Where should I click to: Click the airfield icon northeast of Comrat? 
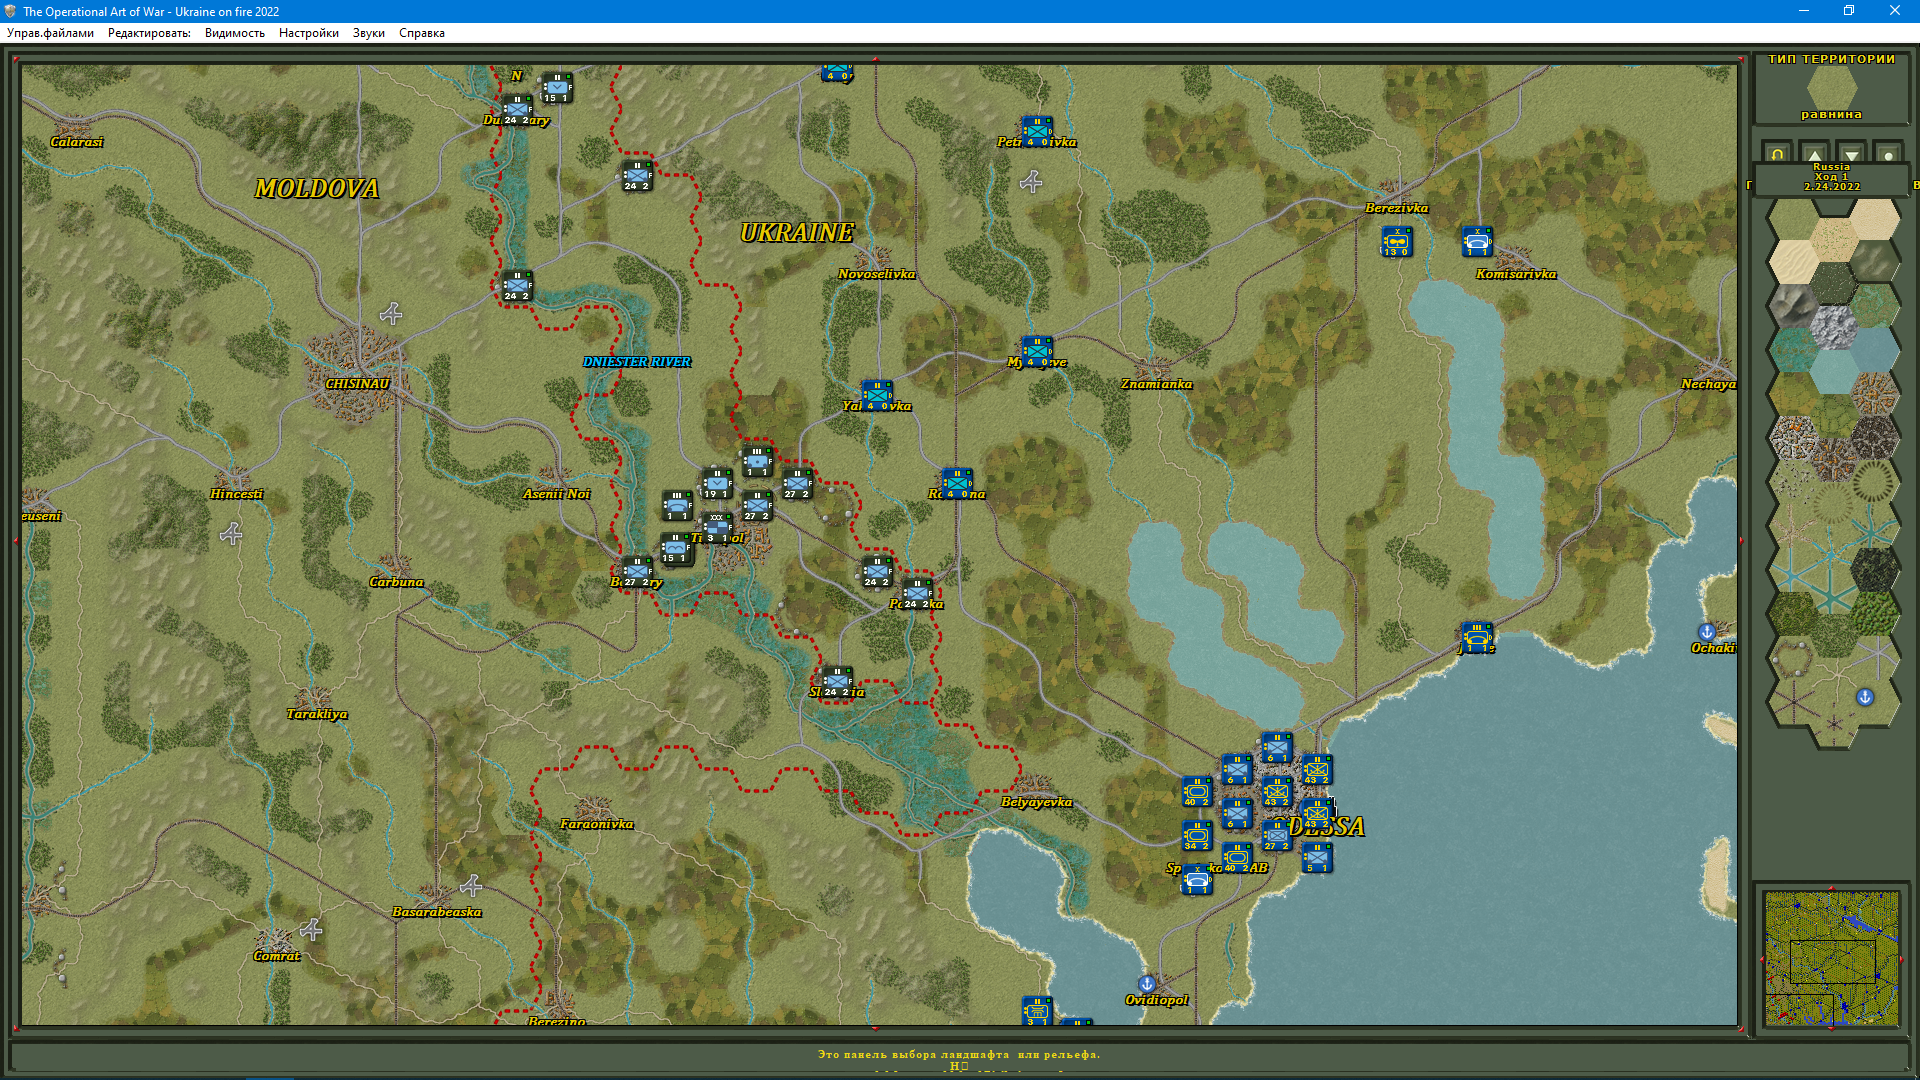coord(311,930)
